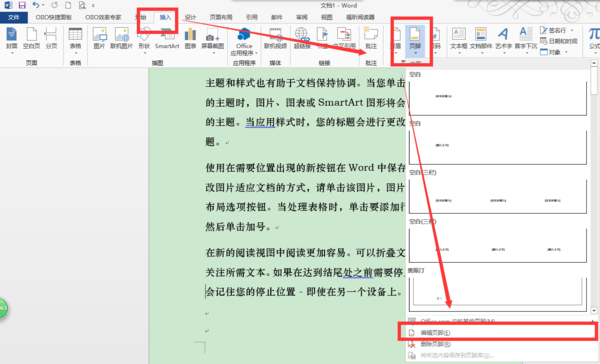Open the File (文件) tab

[13, 17]
